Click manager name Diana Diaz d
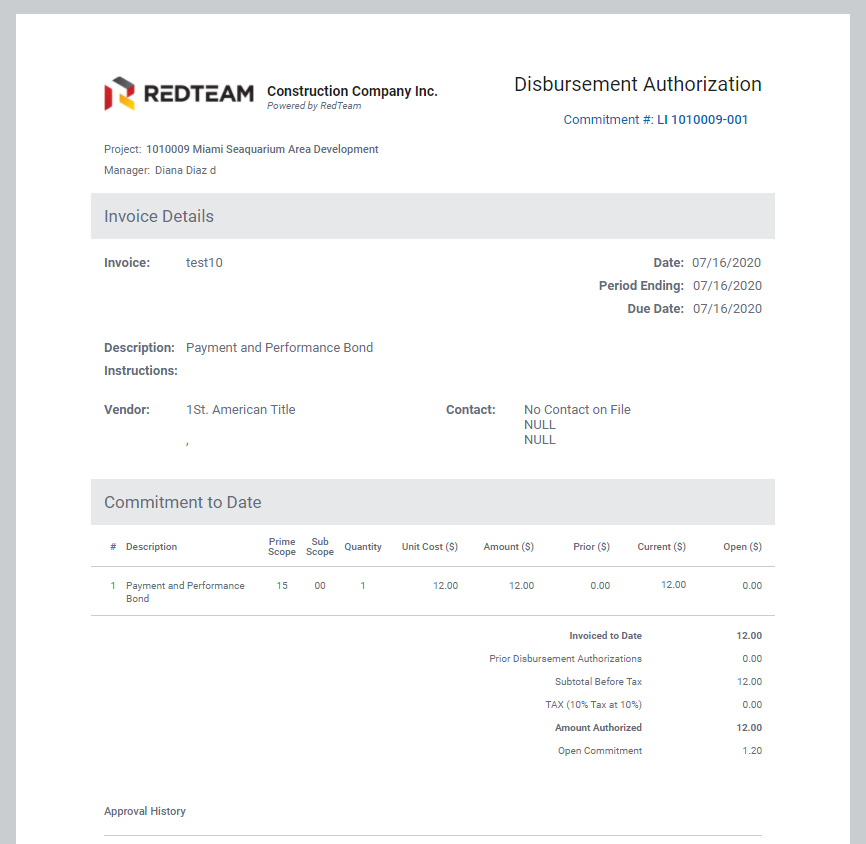Screen dimensions: 866x844 tap(185, 171)
